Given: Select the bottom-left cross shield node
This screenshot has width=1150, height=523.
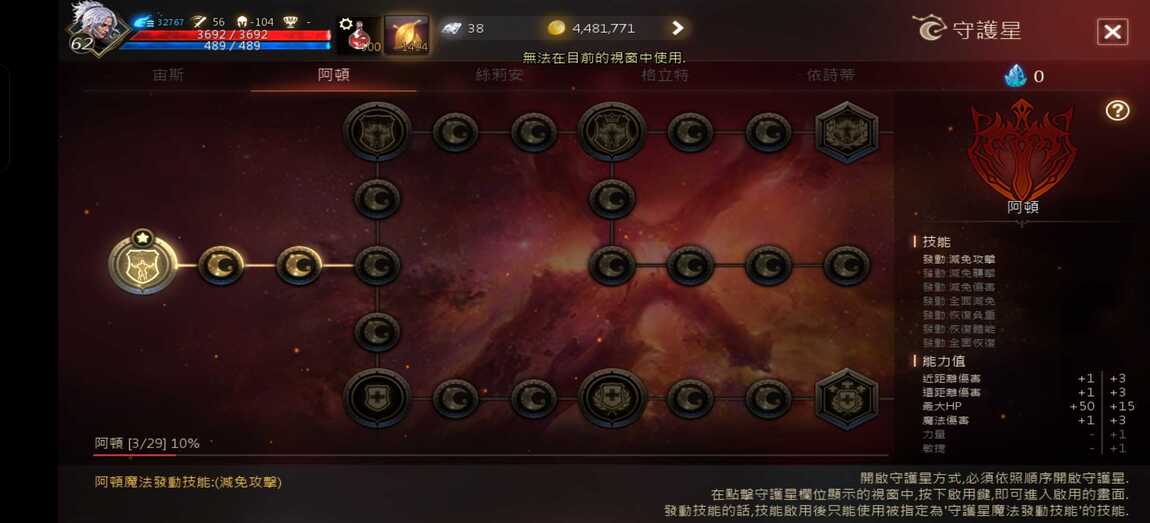Looking at the screenshot, I should (x=378, y=398).
